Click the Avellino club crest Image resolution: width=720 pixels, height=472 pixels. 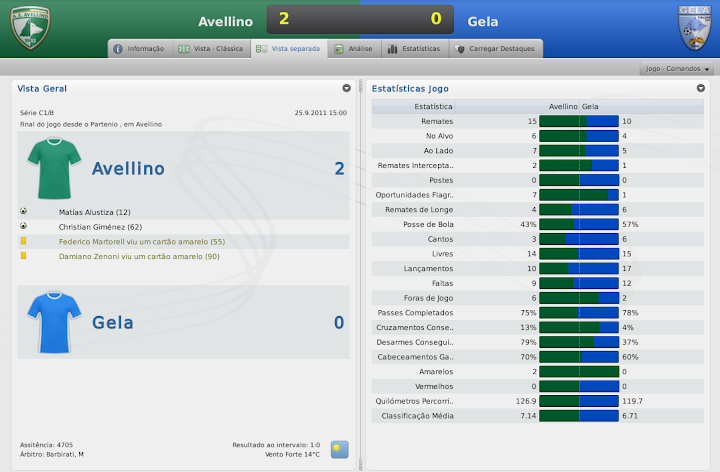pyautogui.click(x=29, y=27)
